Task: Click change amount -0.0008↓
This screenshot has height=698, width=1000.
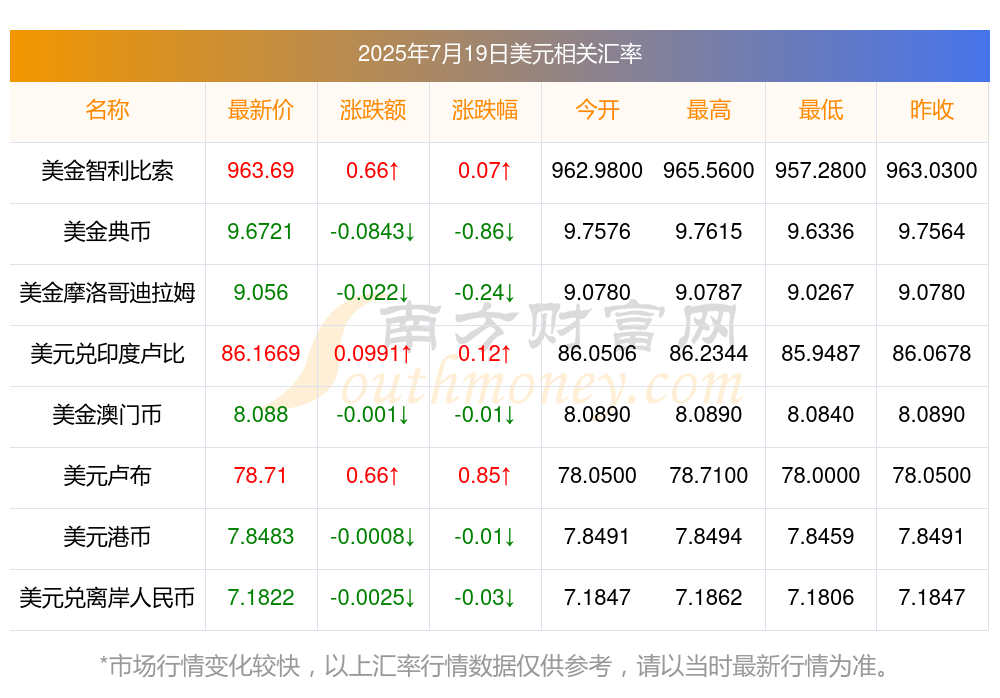Action: tap(372, 536)
